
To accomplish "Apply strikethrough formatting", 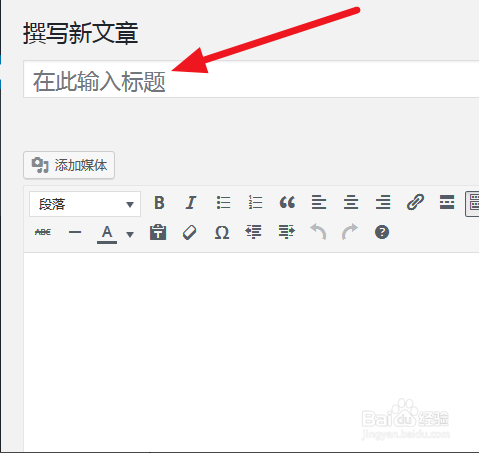I will point(43,232).
